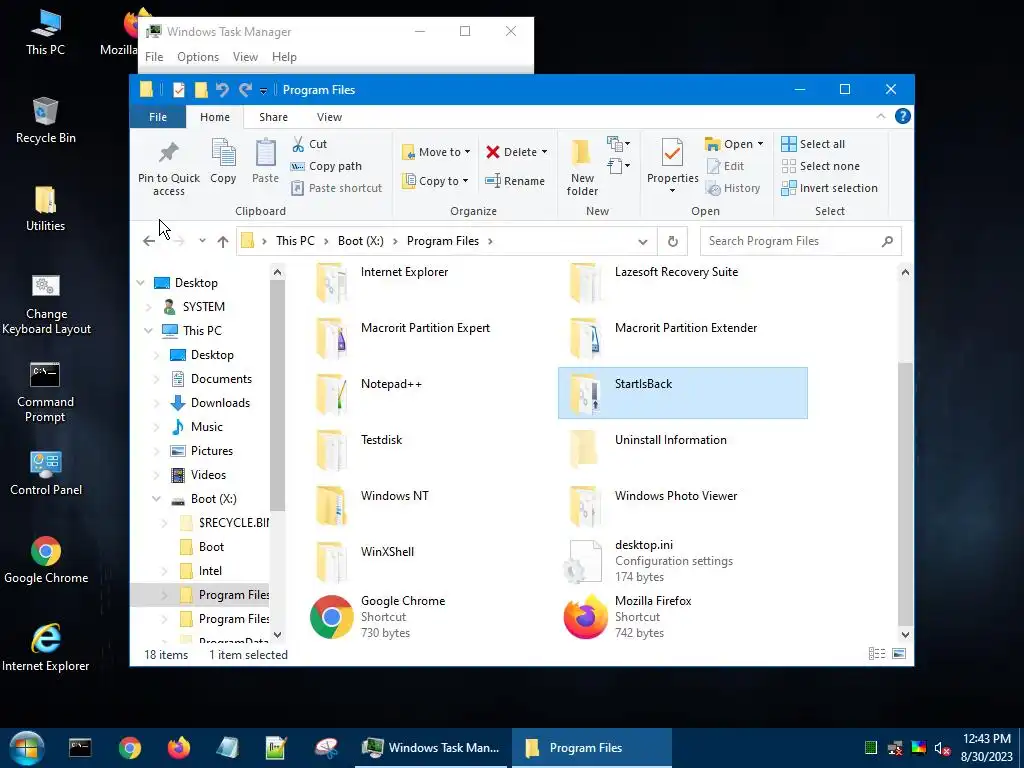Click the Search Program Files box

point(800,241)
